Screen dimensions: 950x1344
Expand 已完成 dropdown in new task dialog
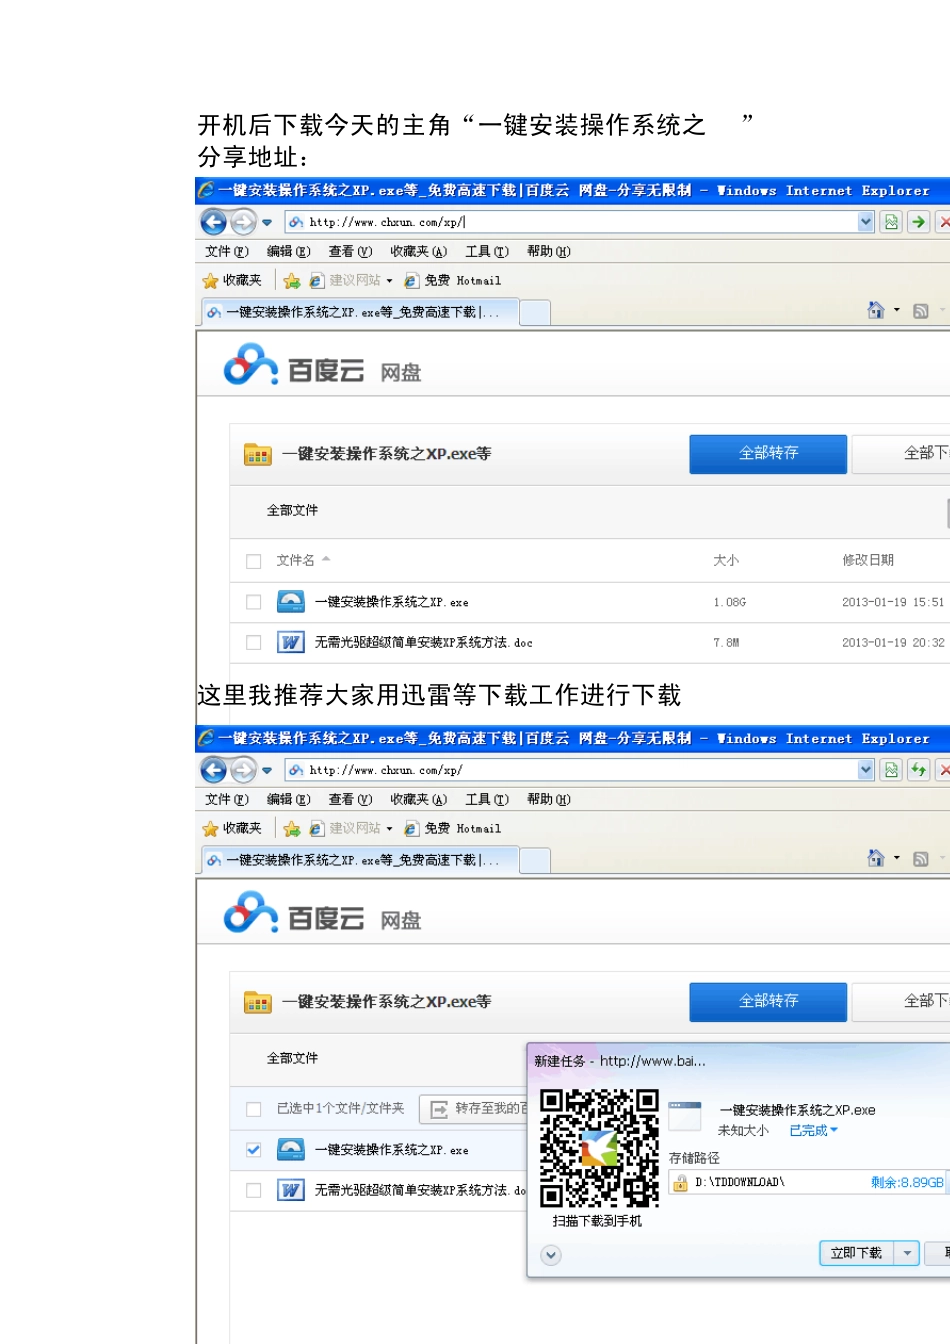click(x=814, y=1130)
